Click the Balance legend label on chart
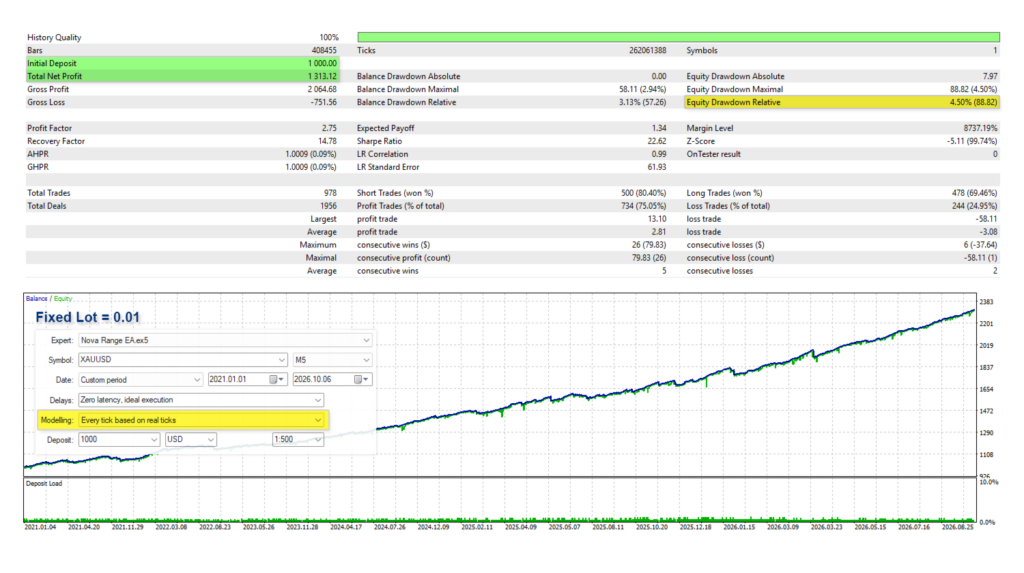The height and width of the screenshot is (573, 1024). (x=37, y=299)
